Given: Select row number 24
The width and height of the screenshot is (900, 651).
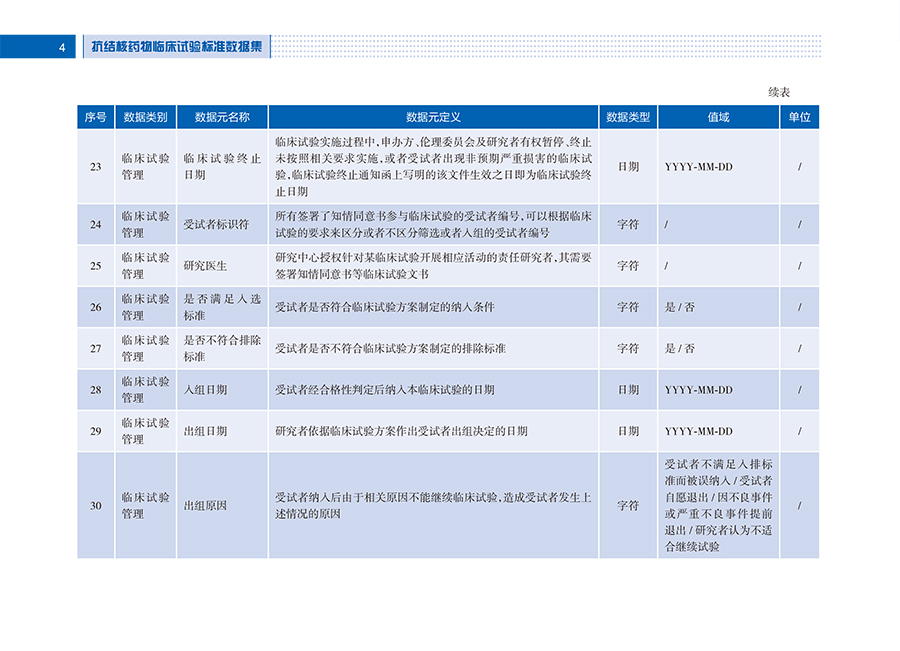Looking at the screenshot, I should pyautogui.click(x=96, y=225).
